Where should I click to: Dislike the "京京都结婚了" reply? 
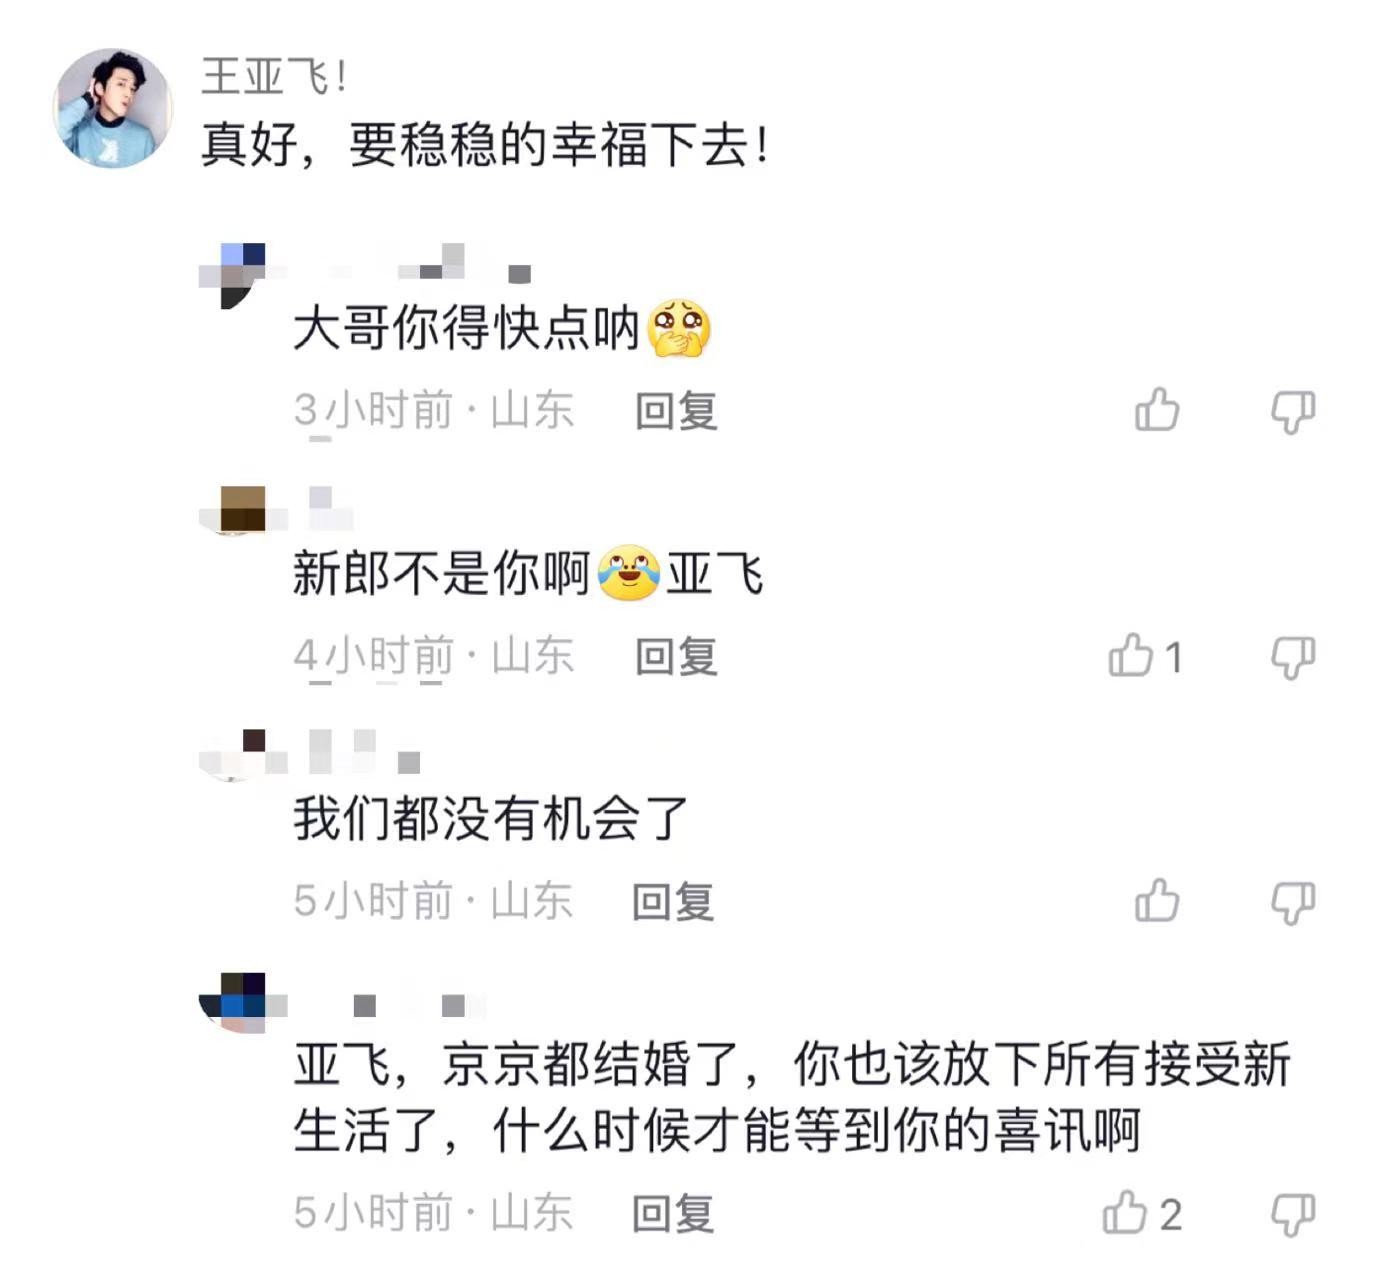point(1292,1213)
